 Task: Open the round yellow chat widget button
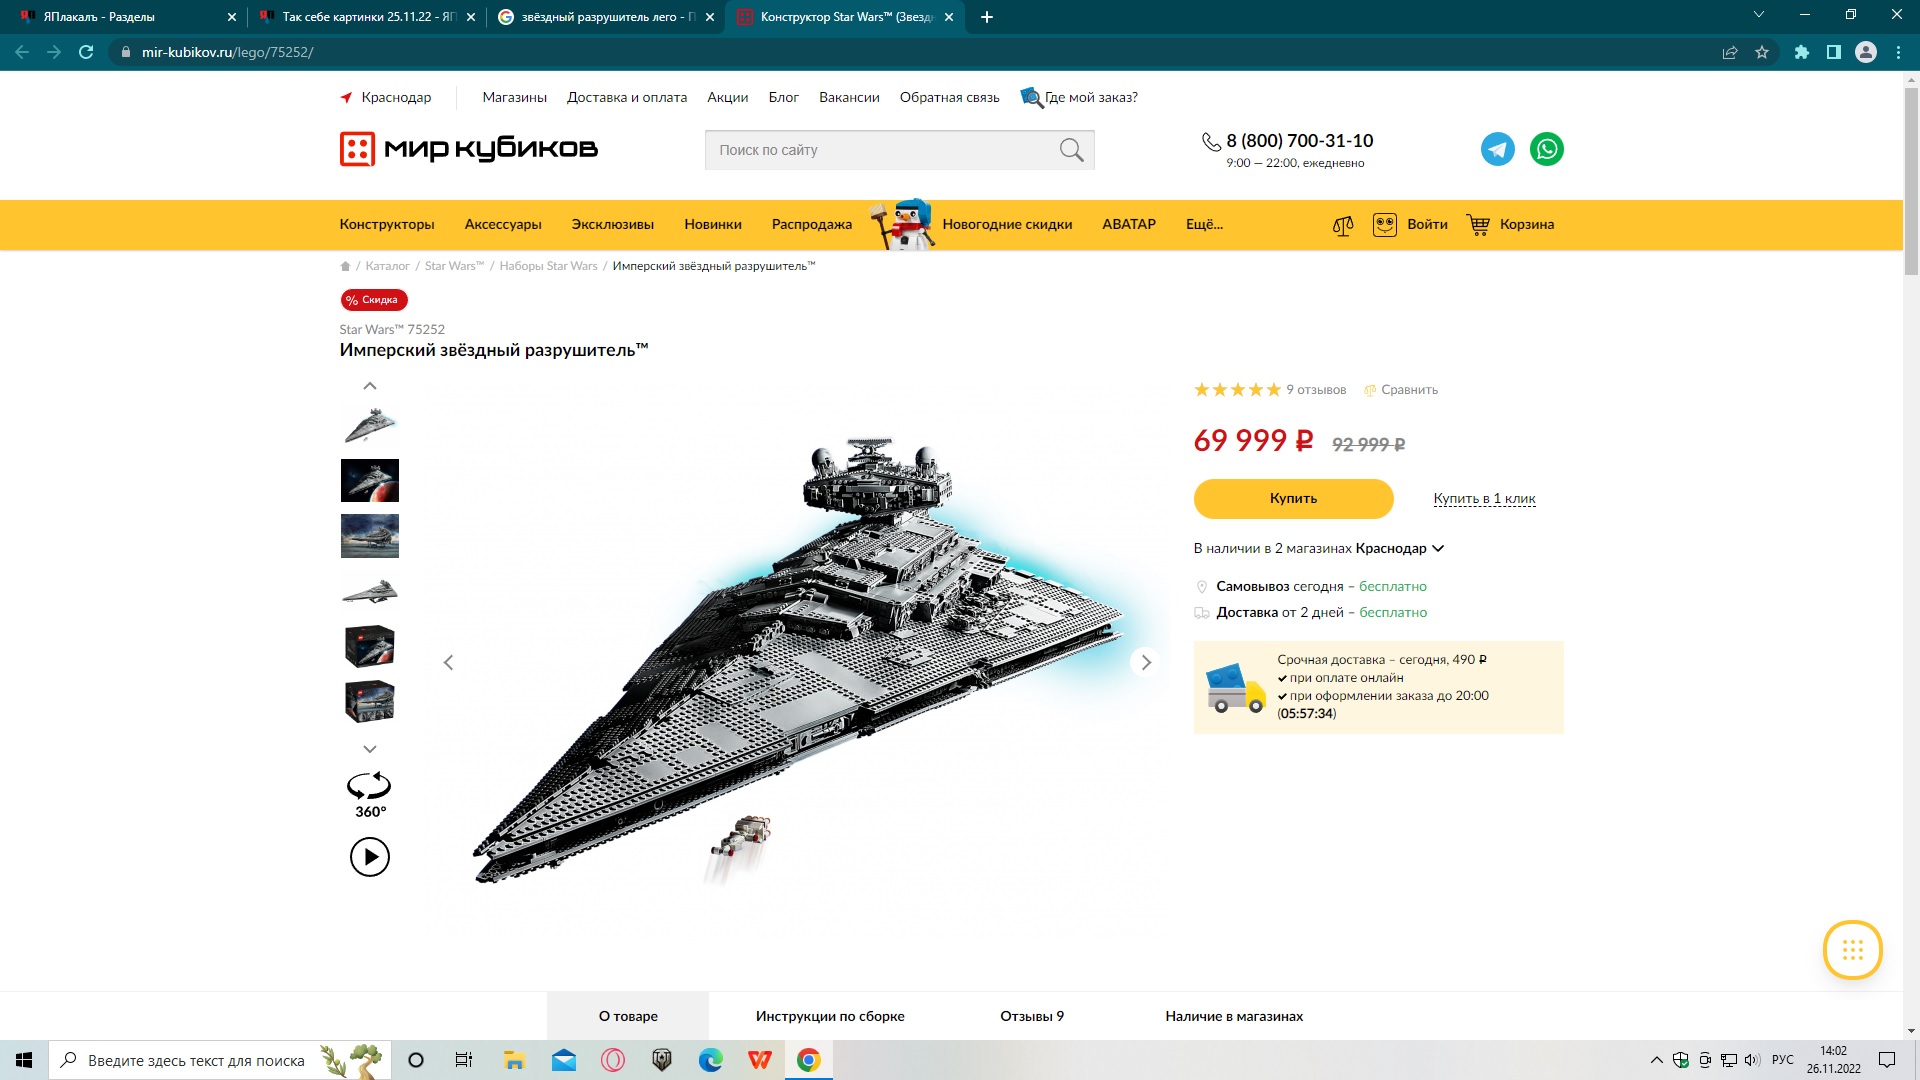click(1852, 950)
